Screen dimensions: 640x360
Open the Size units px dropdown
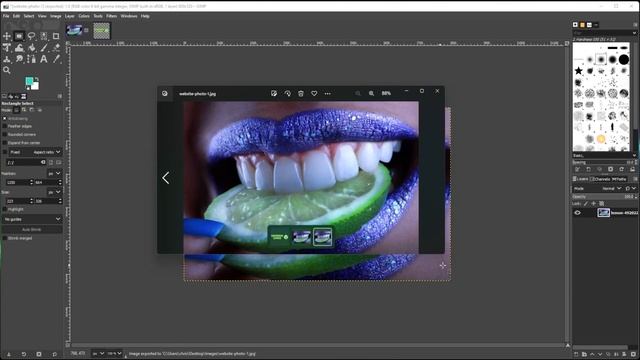(54, 192)
